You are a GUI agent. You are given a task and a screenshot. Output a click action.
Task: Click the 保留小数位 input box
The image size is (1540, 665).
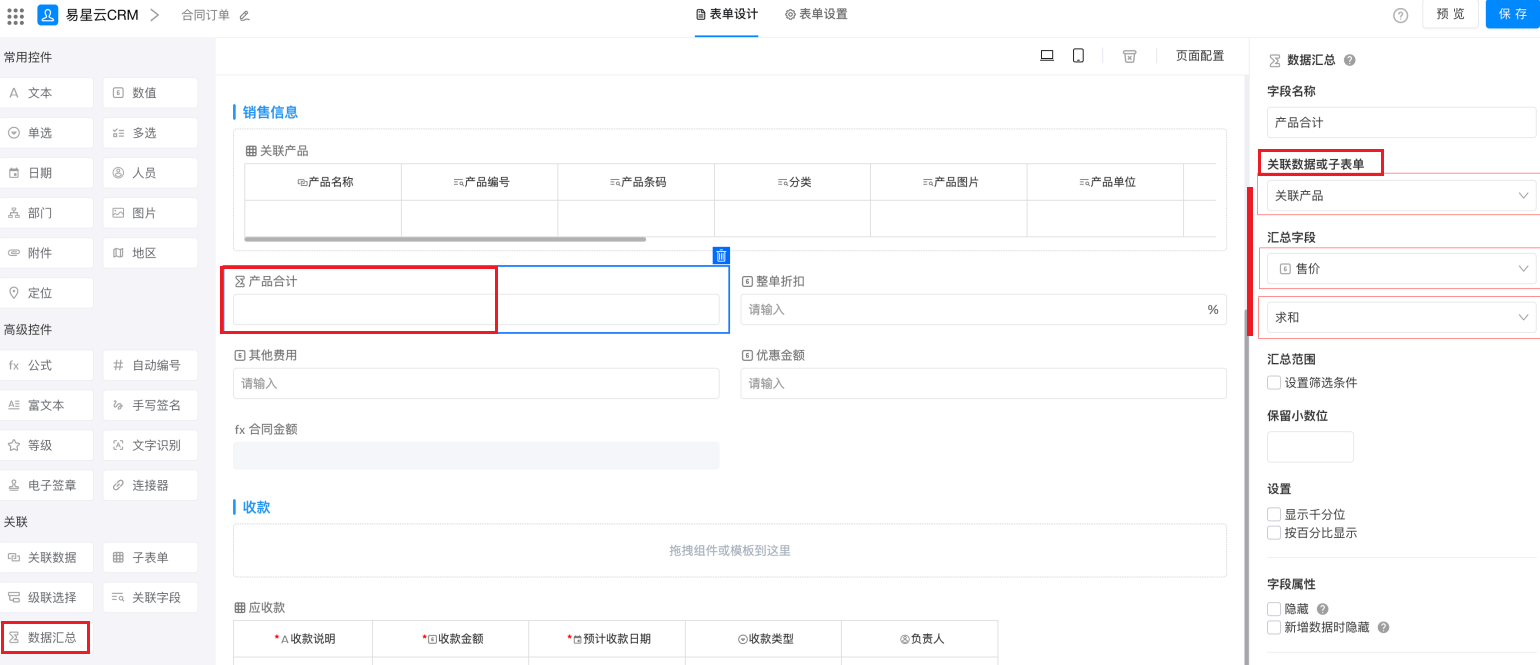(1310, 447)
